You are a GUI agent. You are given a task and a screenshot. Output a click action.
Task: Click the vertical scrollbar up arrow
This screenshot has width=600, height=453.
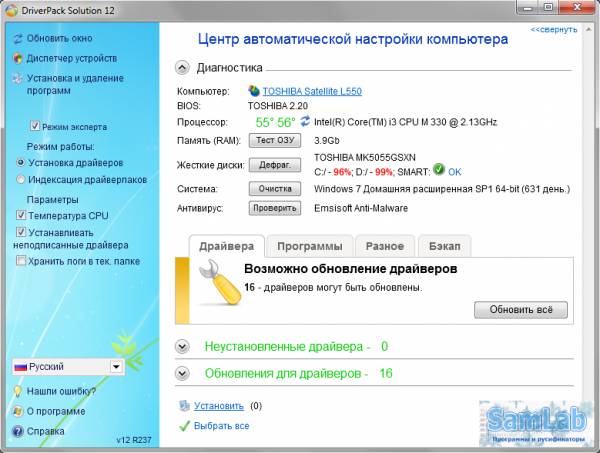click(589, 30)
